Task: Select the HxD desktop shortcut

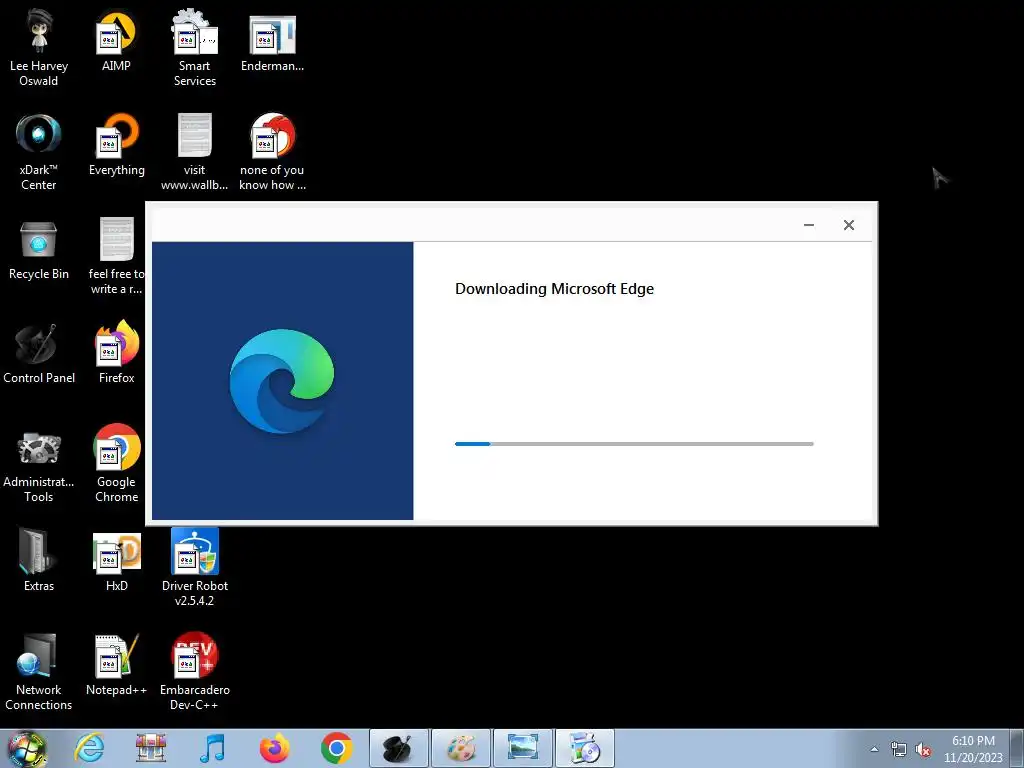Action: [116, 562]
